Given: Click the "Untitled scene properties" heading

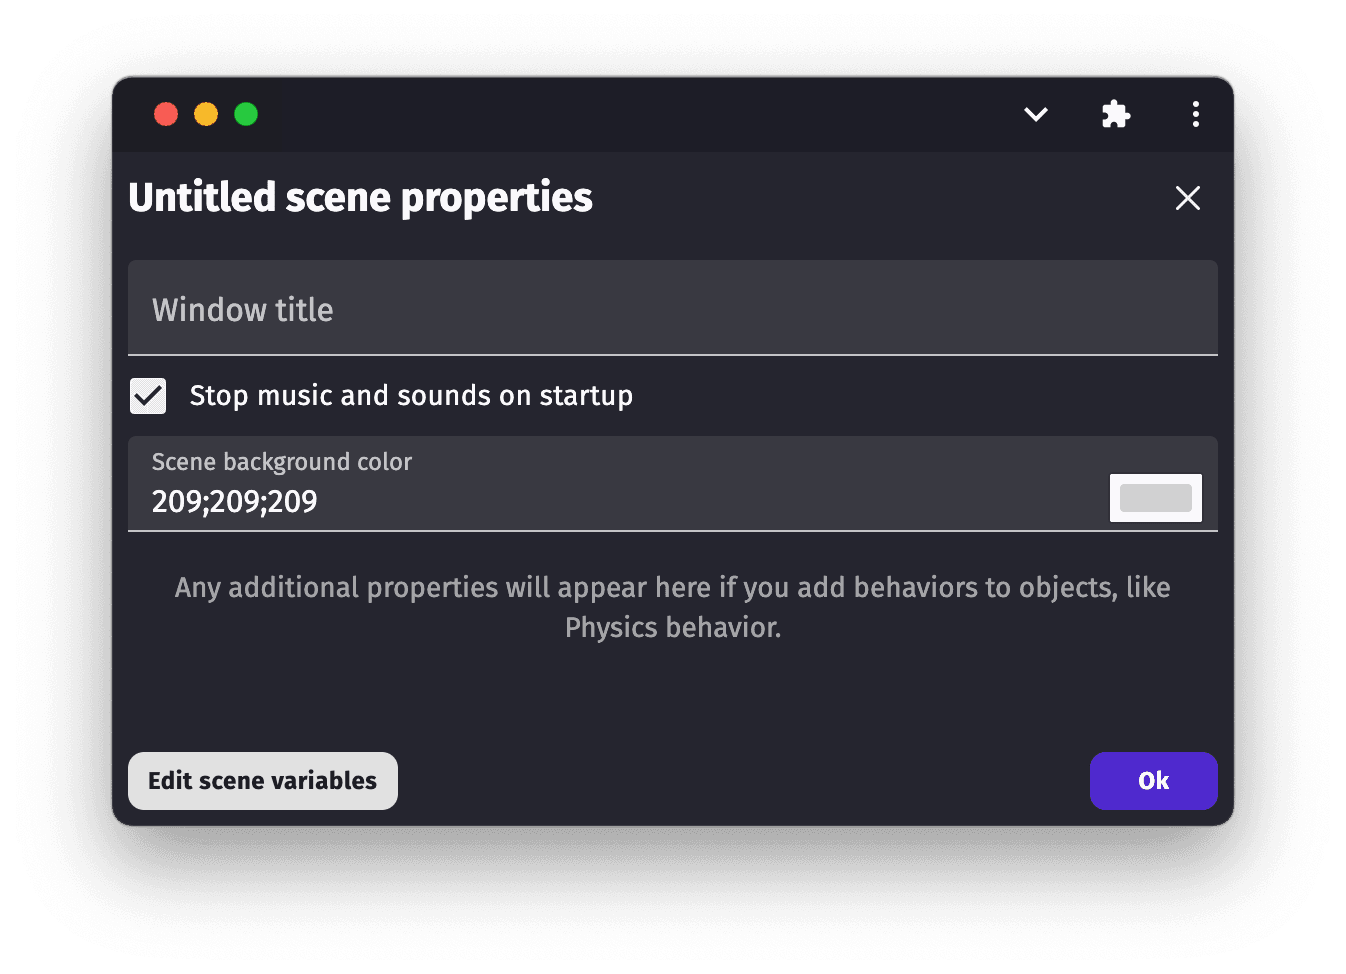Looking at the screenshot, I should [360, 198].
